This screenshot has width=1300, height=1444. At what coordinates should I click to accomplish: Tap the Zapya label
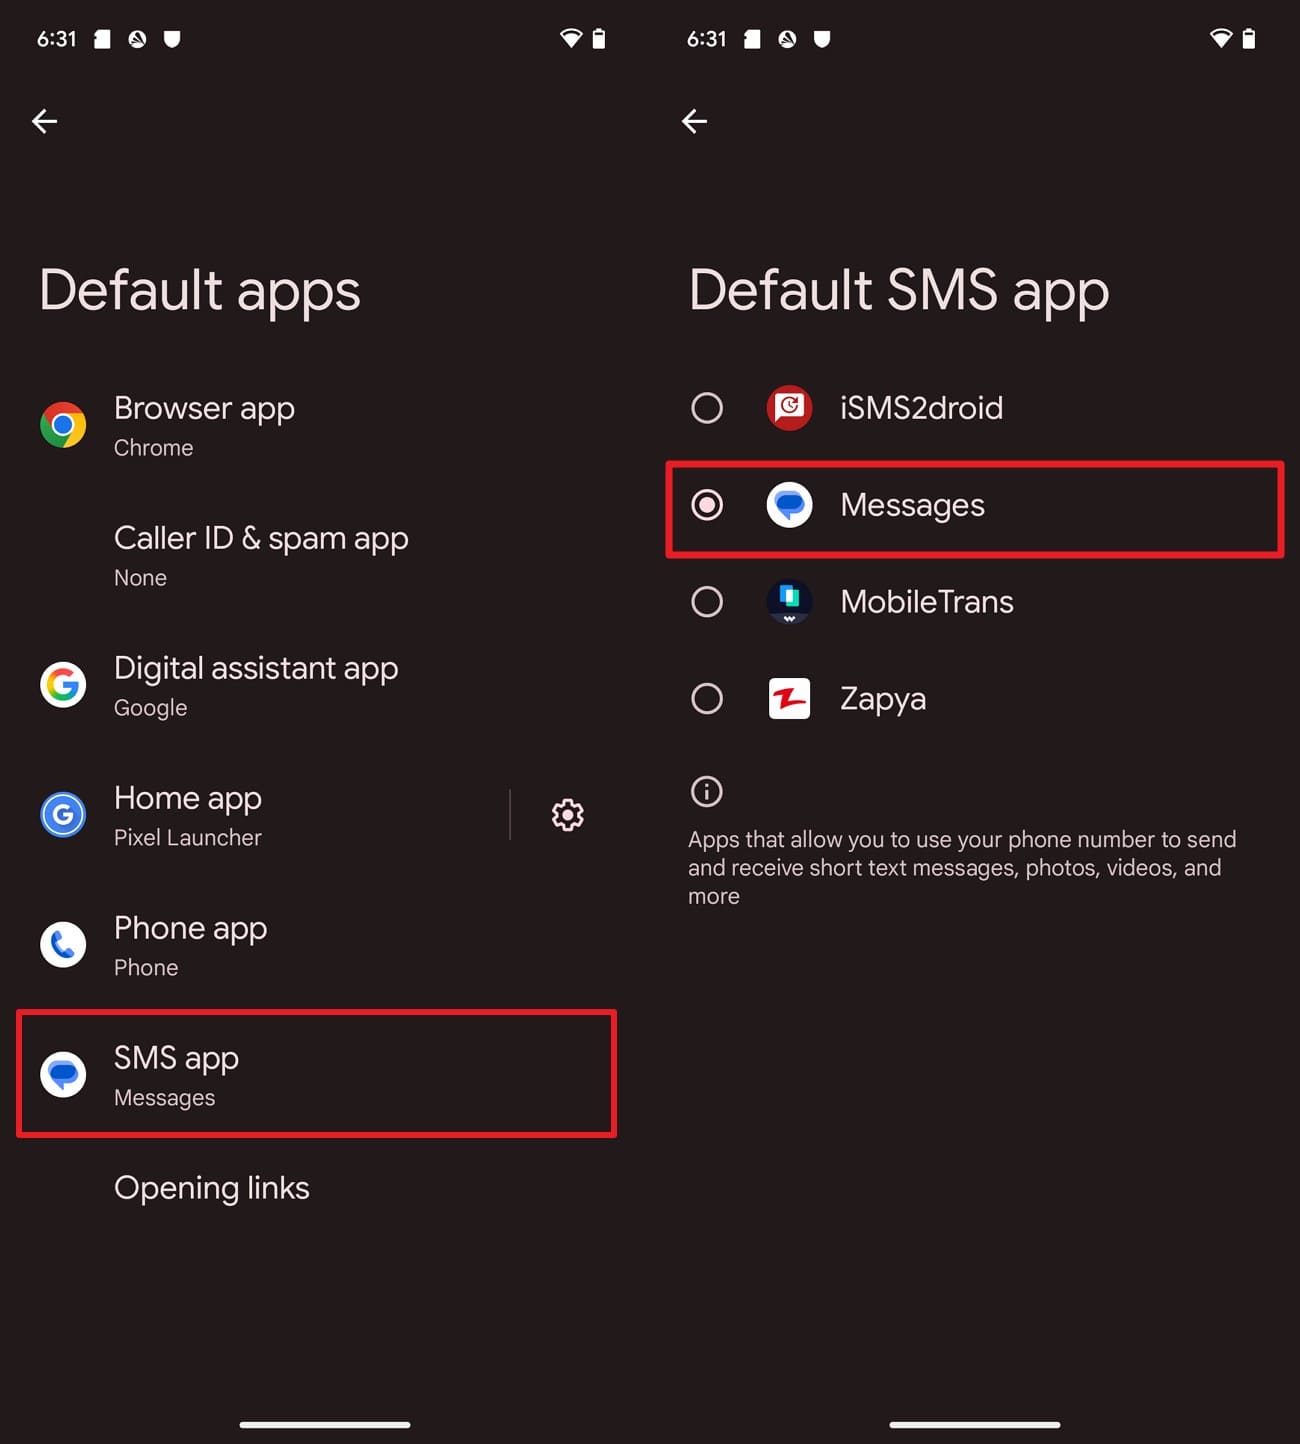pos(883,699)
